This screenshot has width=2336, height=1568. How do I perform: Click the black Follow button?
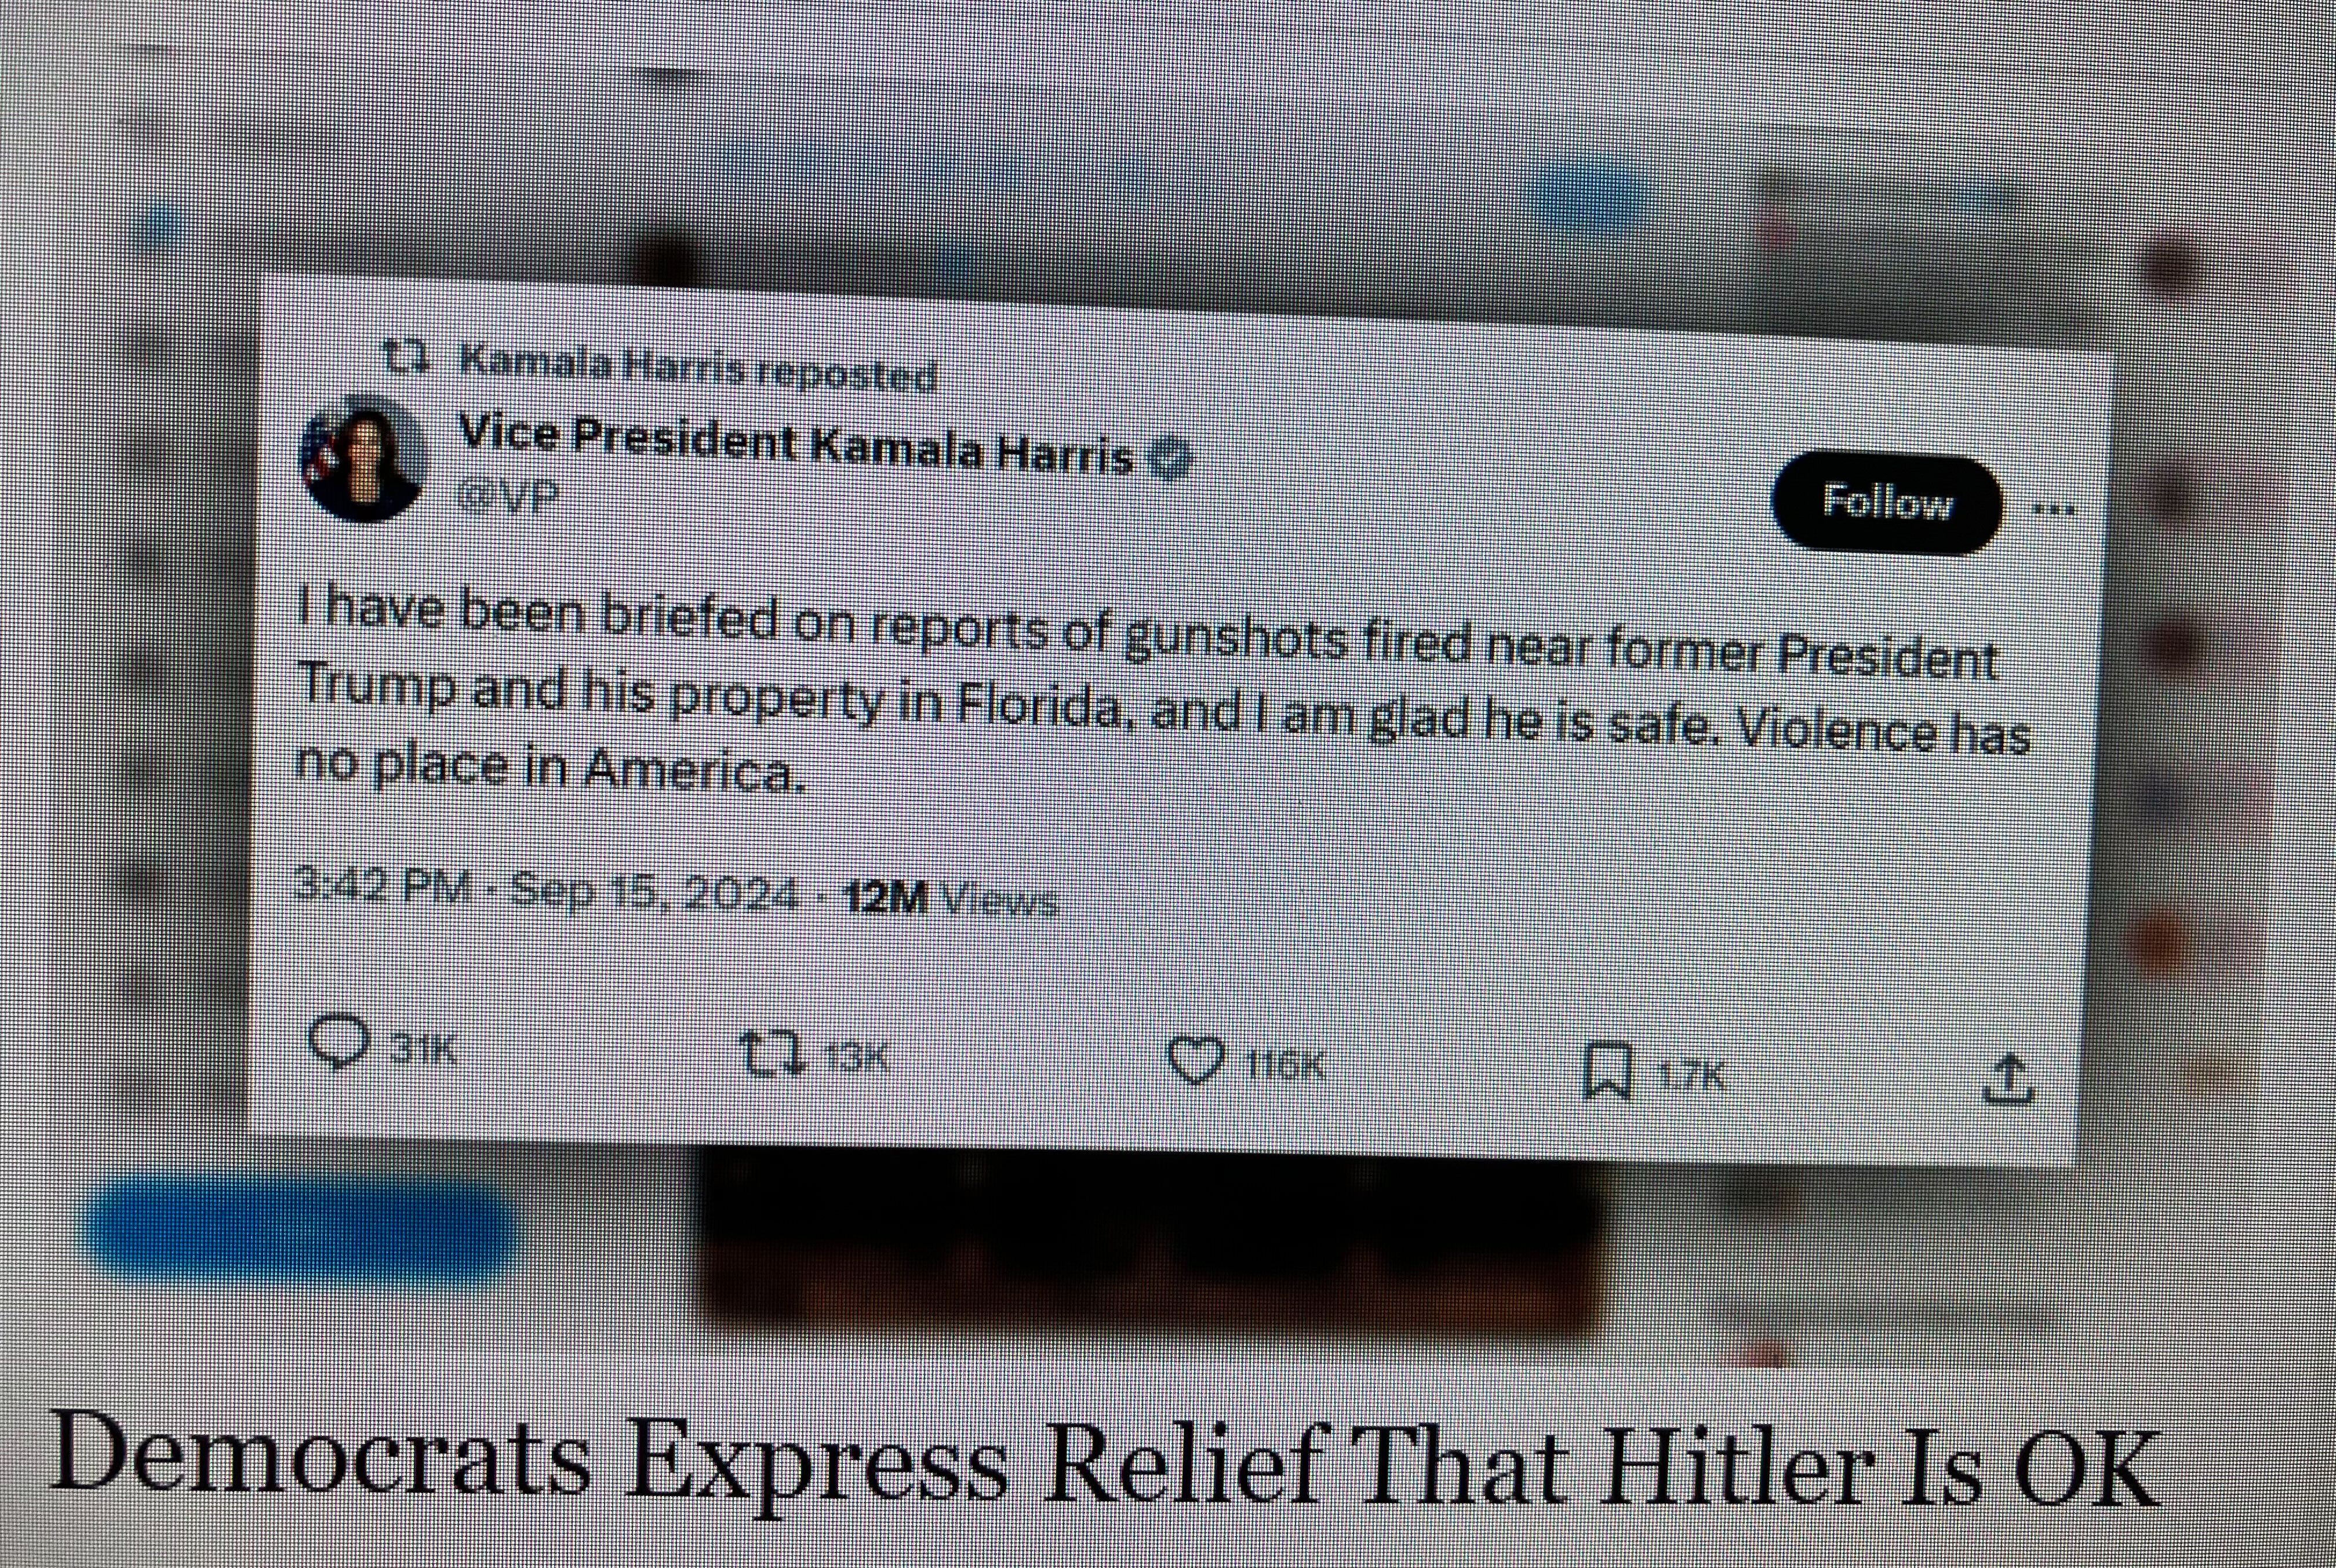(1886, 503)
